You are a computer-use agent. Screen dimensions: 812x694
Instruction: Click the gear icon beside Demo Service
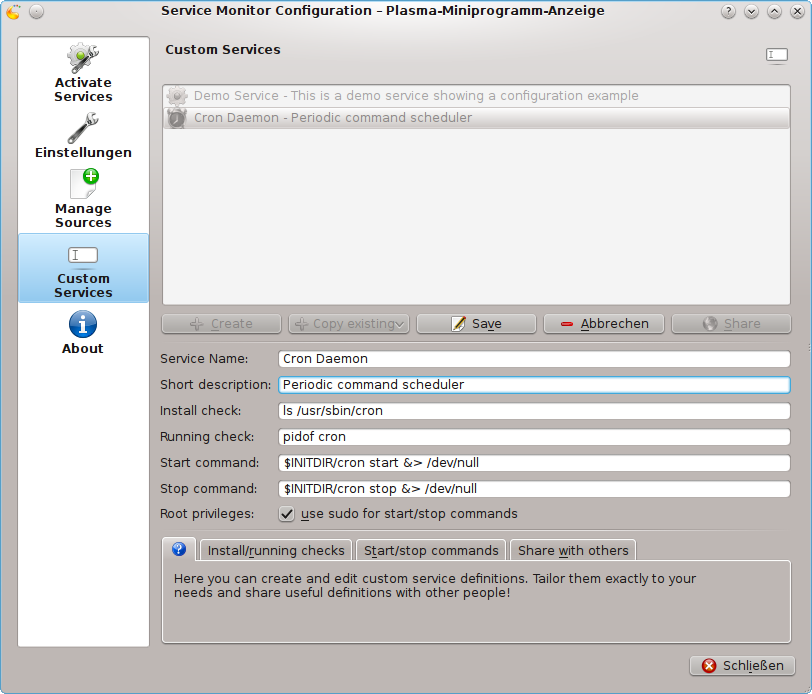point(177,96)
